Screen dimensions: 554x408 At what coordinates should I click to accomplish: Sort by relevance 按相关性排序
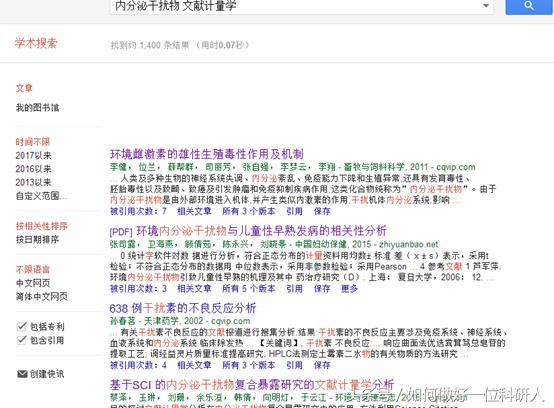tap(41, 226)
